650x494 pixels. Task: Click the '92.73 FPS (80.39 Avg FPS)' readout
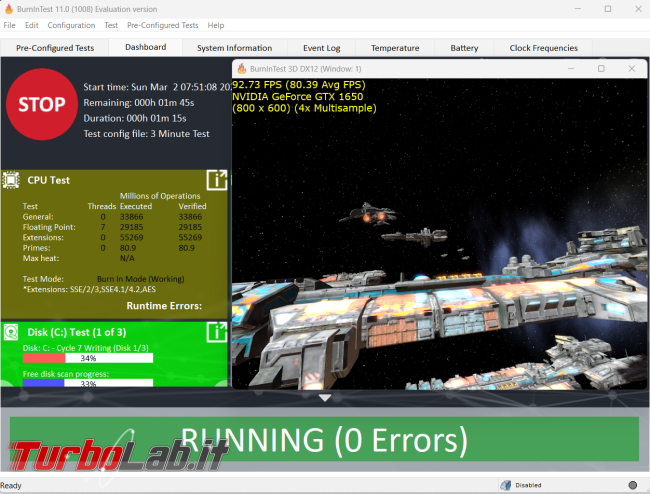[299, 85]
